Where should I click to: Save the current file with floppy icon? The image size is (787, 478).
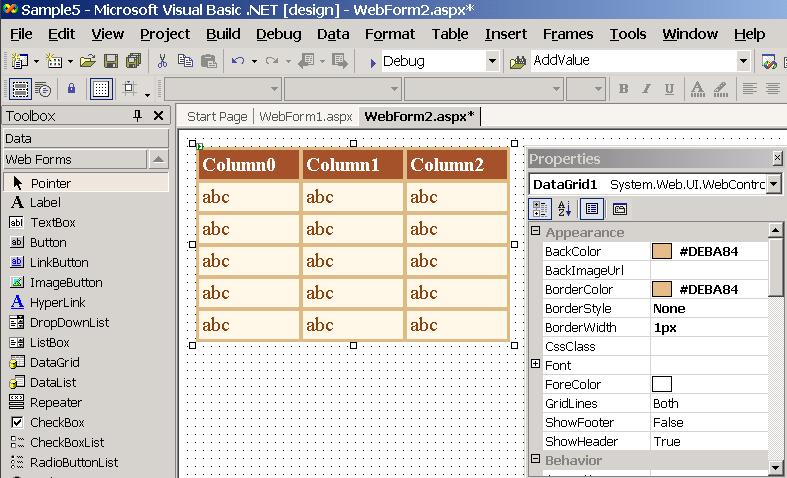(x=111, y=61)
